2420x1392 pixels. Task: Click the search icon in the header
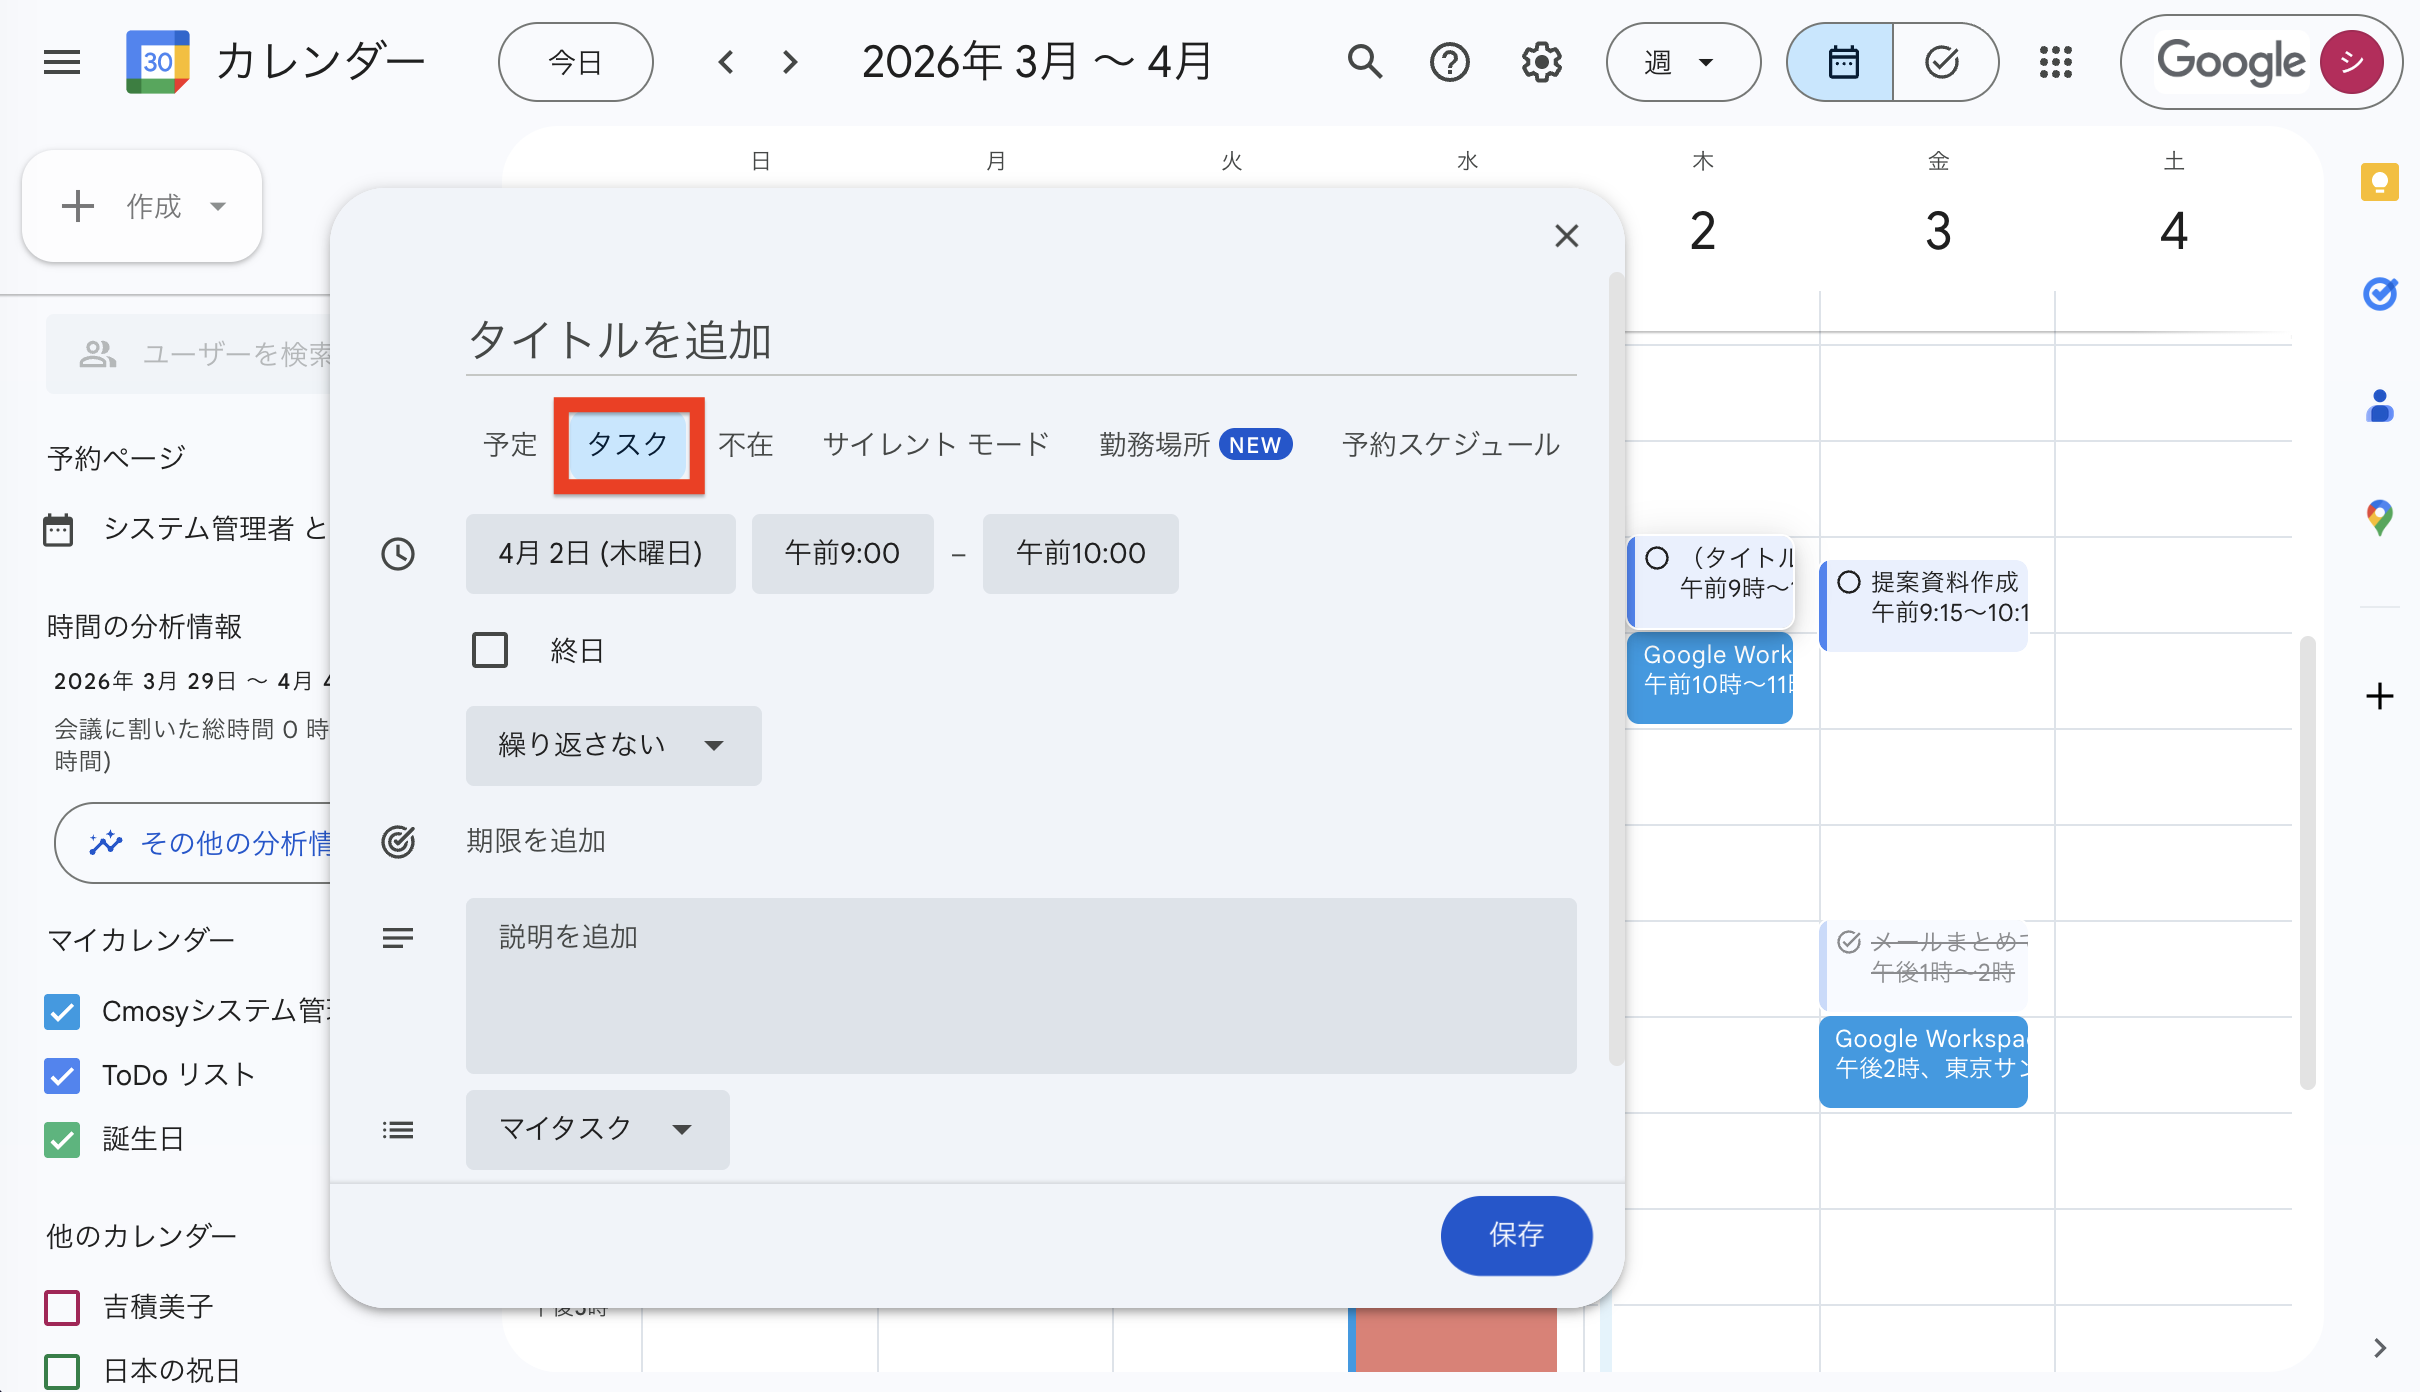(1365, 61)
